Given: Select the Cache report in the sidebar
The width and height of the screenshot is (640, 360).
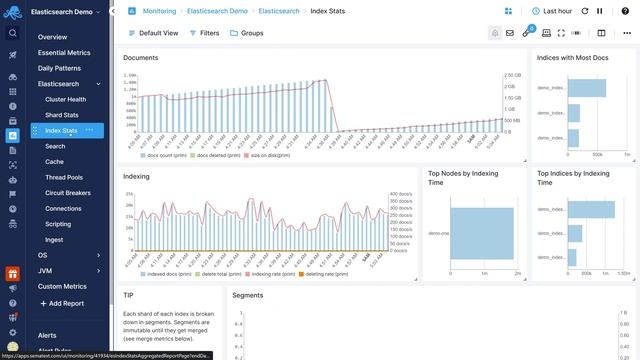Looking at the screenshot, I should point(54,162).
